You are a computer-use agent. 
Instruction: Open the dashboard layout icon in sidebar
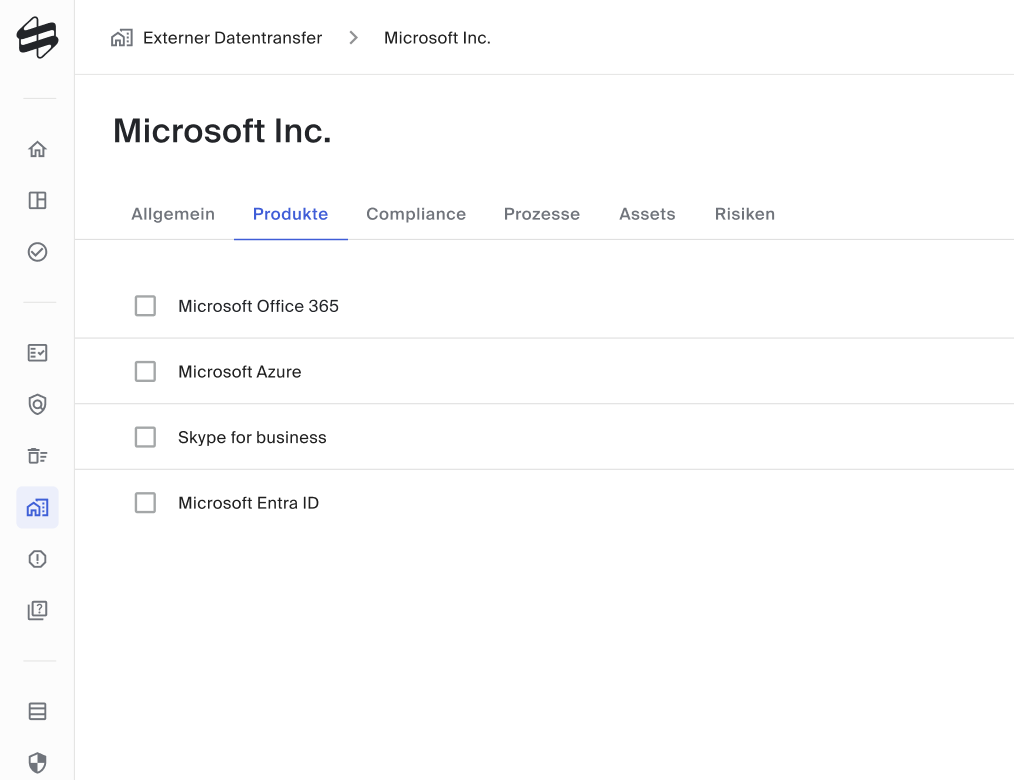point(38,200)
